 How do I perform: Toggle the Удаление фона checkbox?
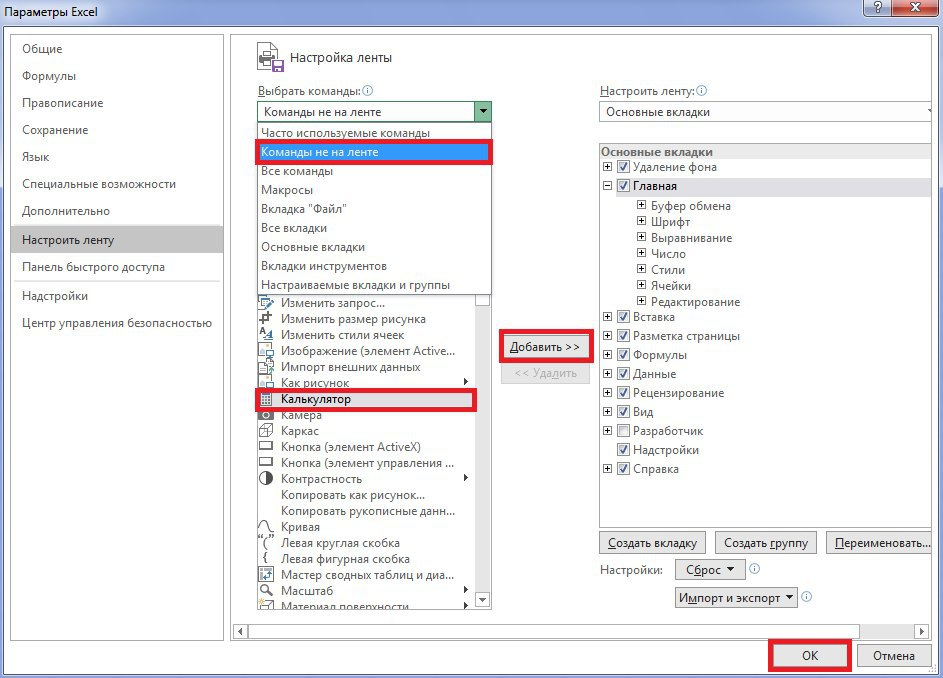(624, 167)
